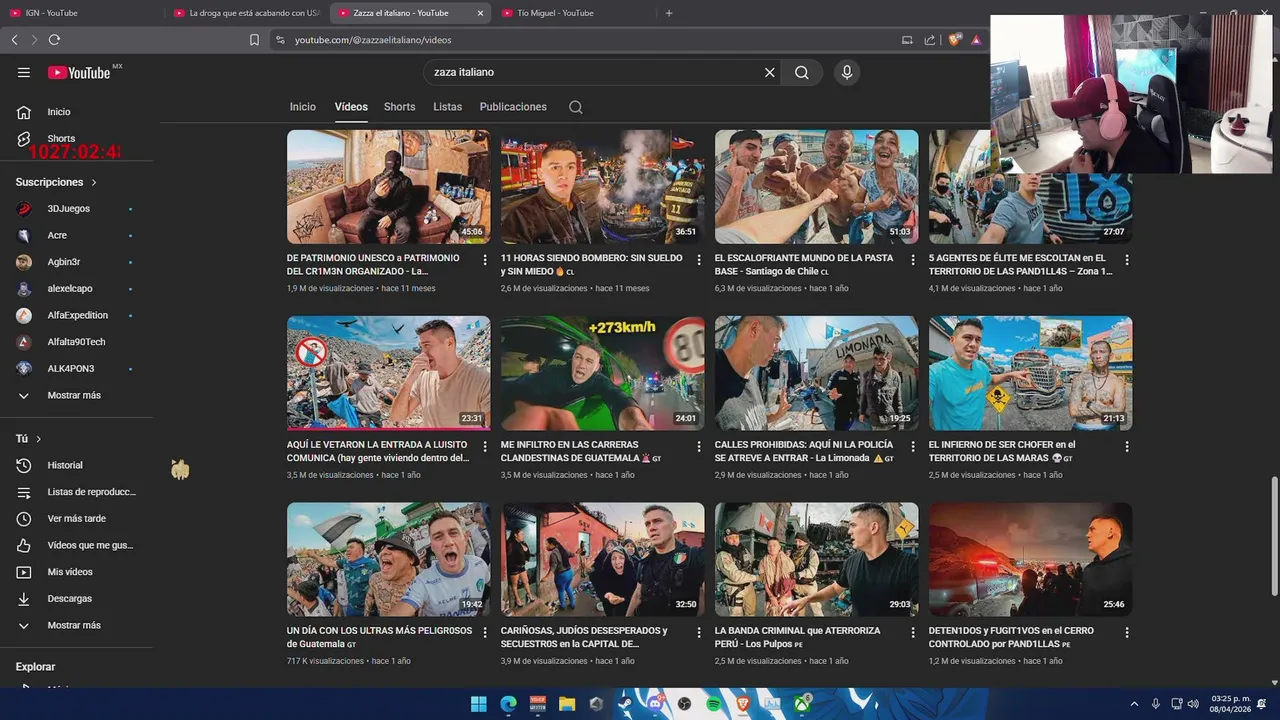The image size is (1280, 720).
Task: Go back in browser history
Action: pos(14,40)
